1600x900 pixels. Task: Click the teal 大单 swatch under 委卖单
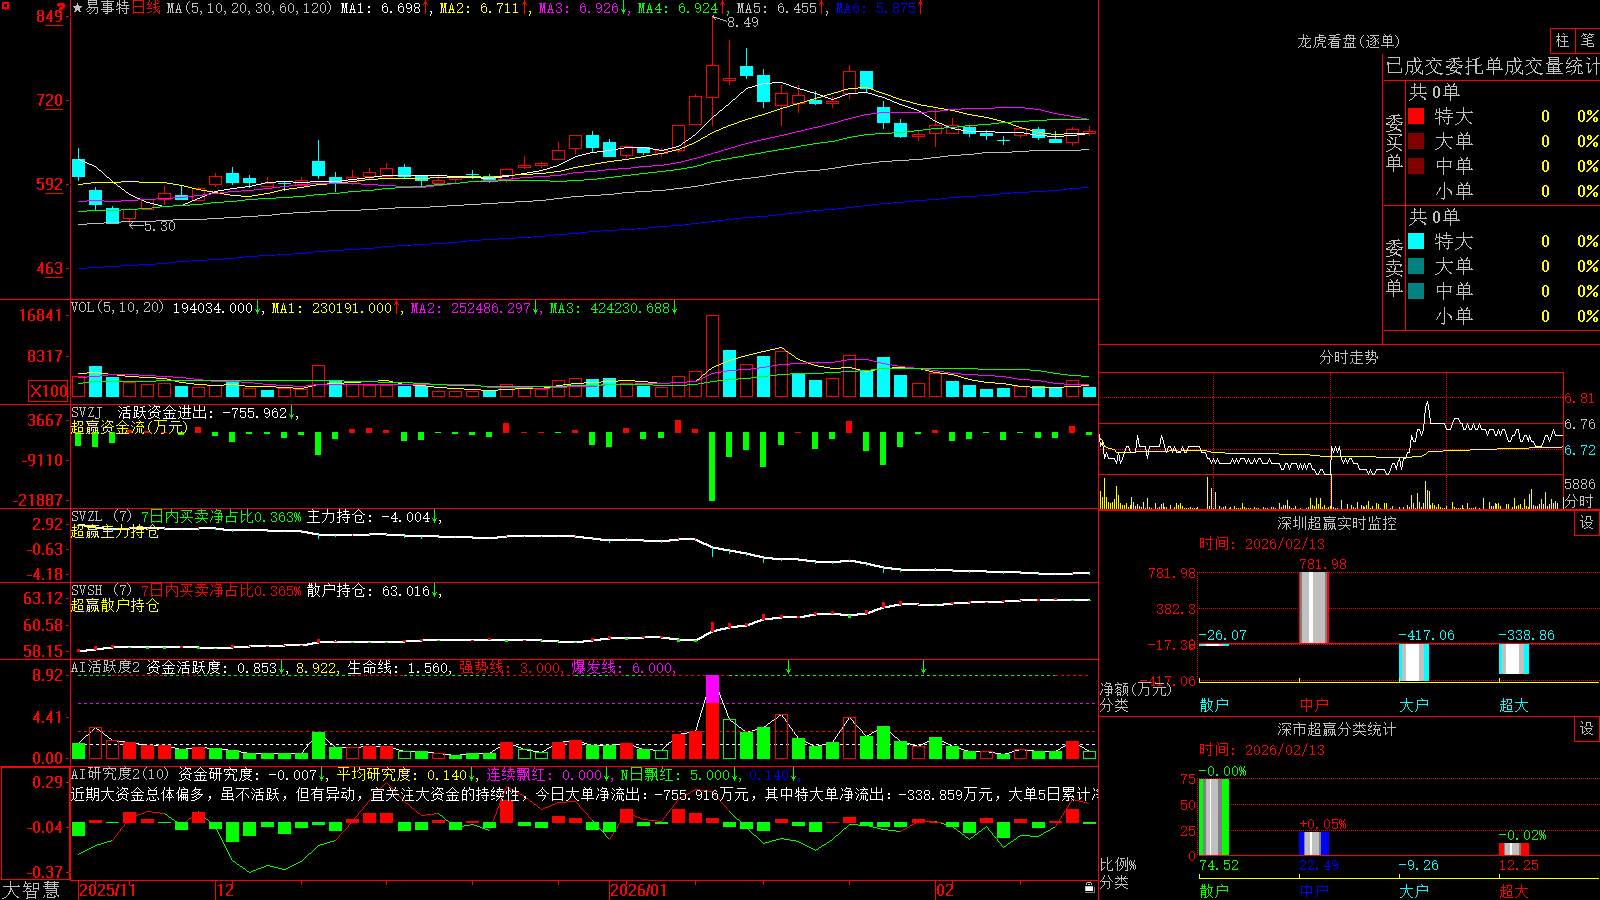coord(1416,266)
